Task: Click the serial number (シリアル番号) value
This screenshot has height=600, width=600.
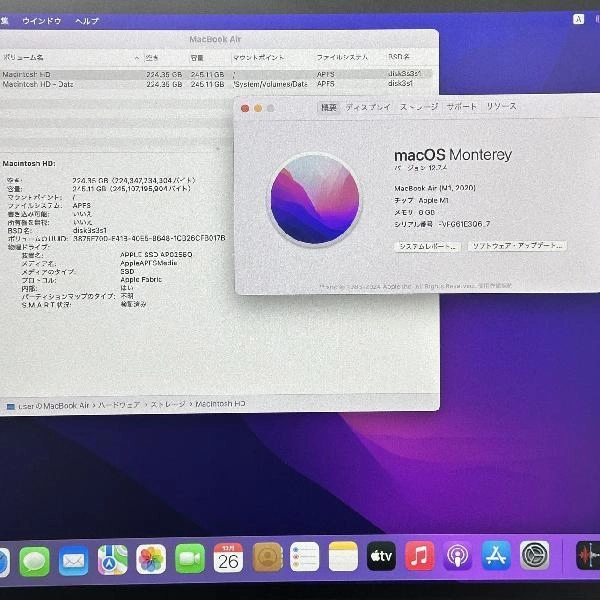Action: pos(464,224)
